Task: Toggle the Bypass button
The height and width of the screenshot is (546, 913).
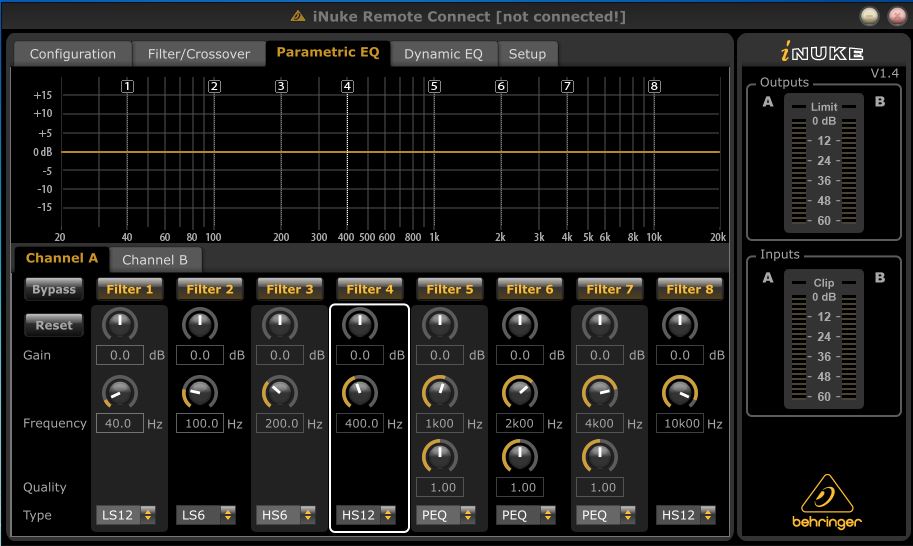Action: (54, 289)
